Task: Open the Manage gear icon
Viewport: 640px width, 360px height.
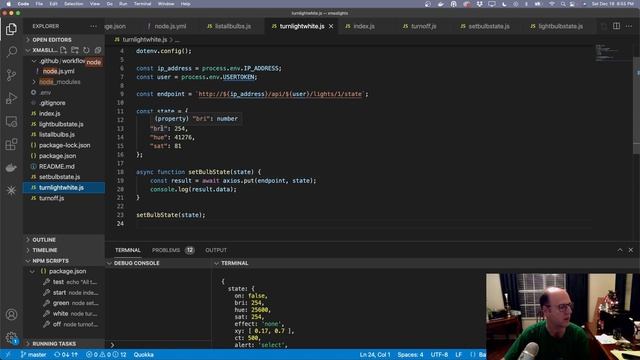Action: pyautogui.click(x=11, y=338)
